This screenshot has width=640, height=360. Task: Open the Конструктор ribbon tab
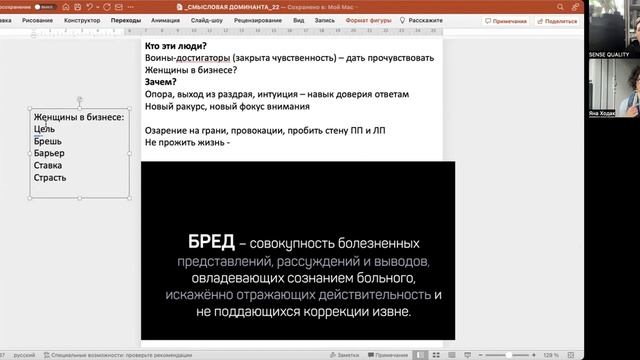82,20
